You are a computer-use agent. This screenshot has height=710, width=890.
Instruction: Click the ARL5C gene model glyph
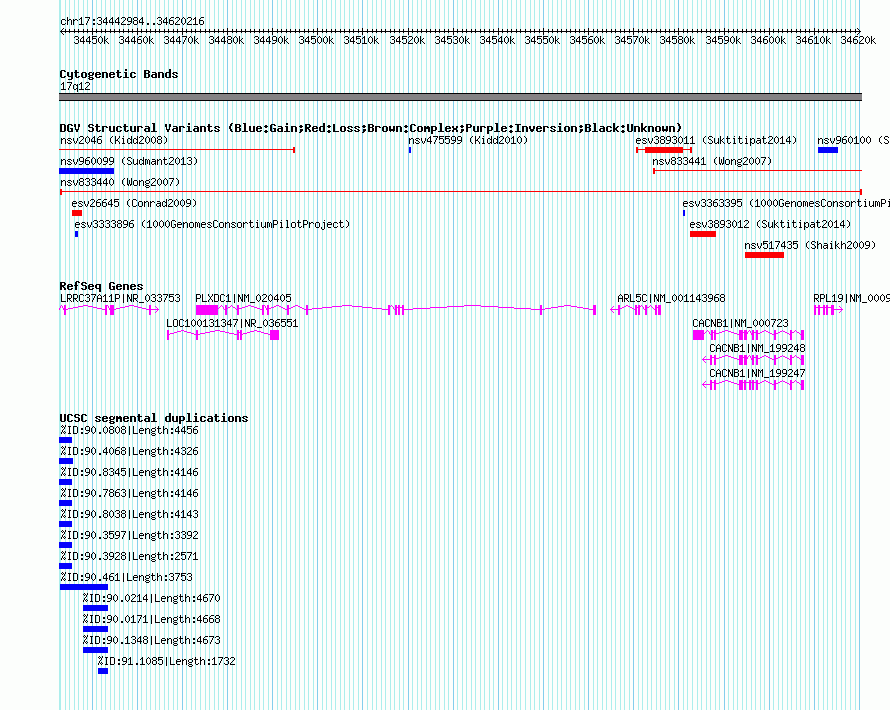click(x=636, y=309)
